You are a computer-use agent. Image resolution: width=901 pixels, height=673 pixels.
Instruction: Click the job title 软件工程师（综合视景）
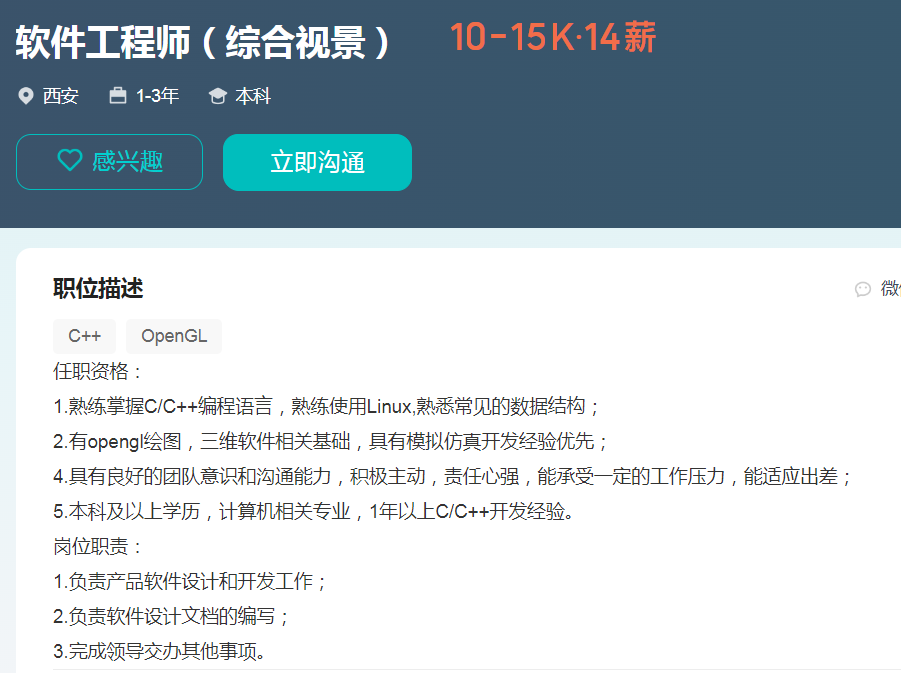[x=205, y=43]
